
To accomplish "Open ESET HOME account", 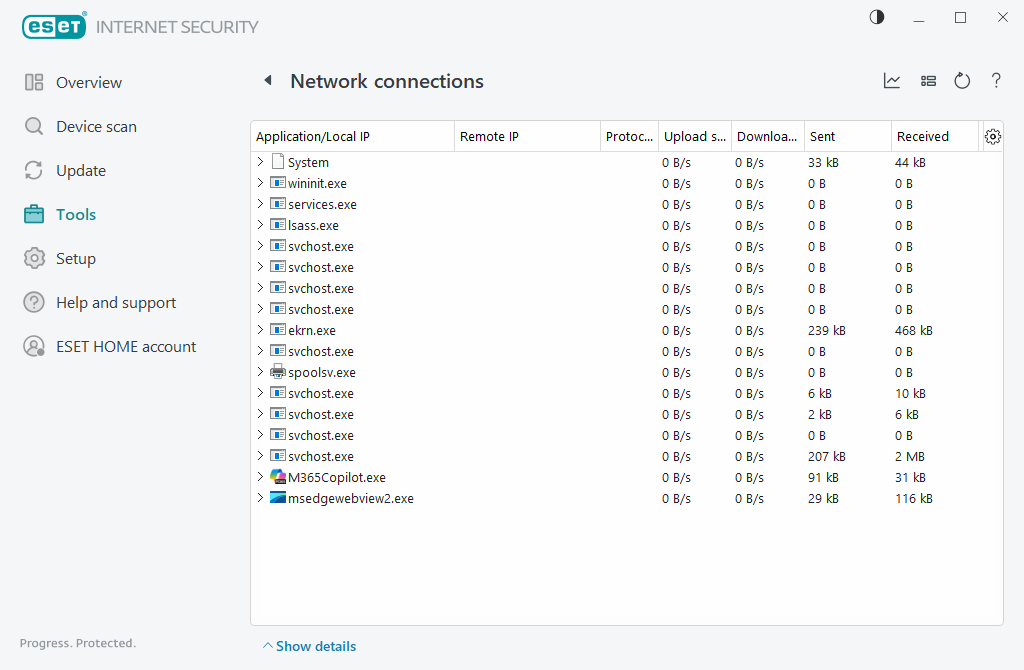I will pos(126,346).
